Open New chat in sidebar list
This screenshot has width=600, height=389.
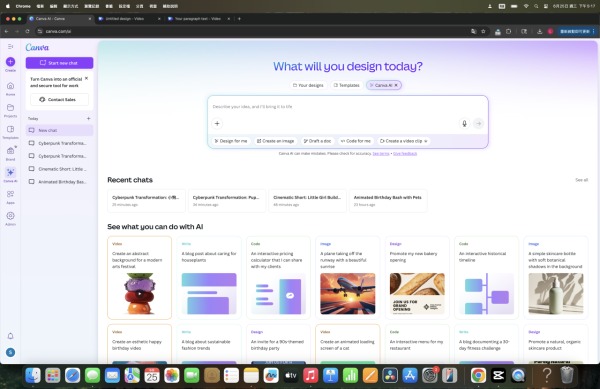(x=59, y=130)
